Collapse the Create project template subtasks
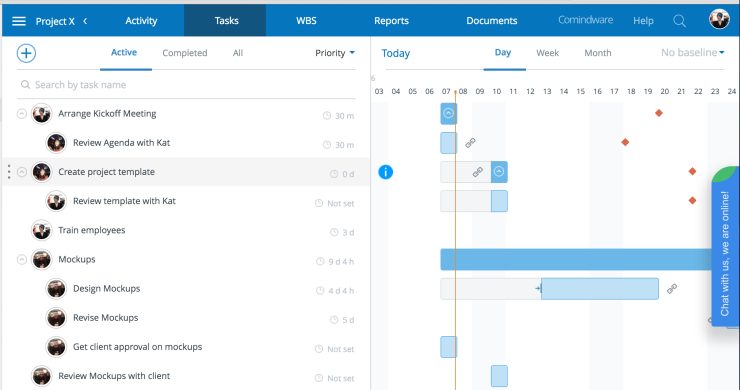 point(22,172)
